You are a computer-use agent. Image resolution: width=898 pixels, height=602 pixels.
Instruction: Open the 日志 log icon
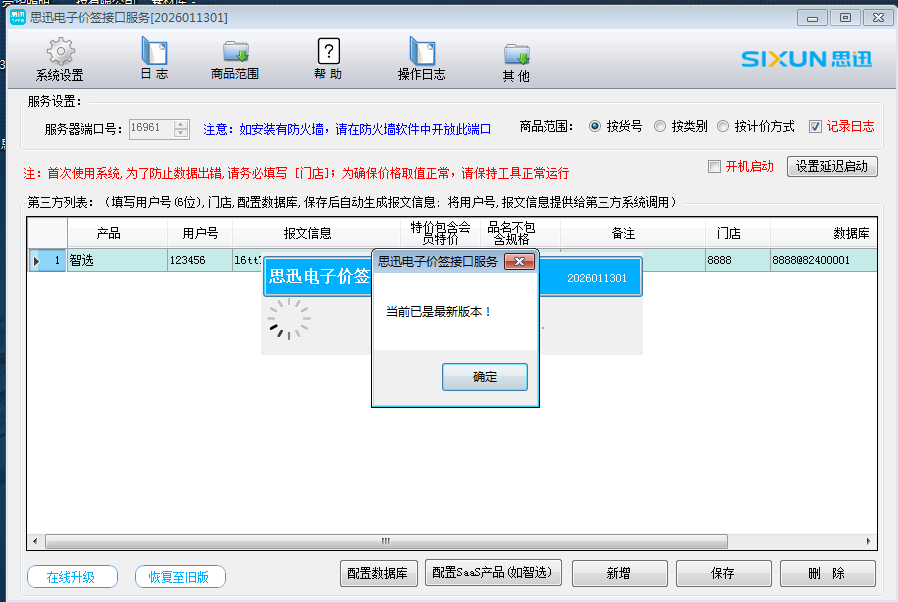coord(154,52)
